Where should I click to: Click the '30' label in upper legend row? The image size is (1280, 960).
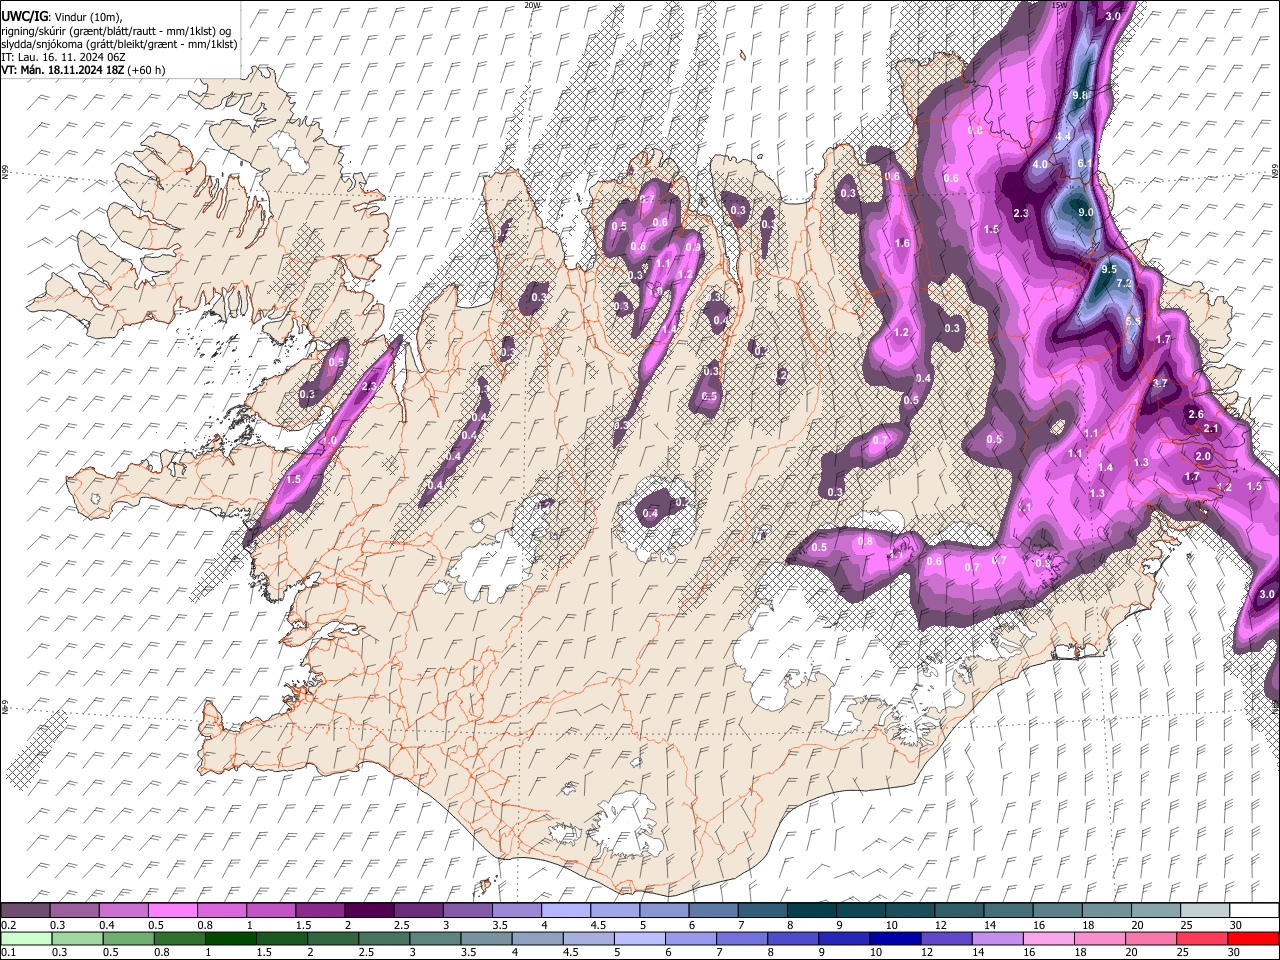(x=1236, y=925)
